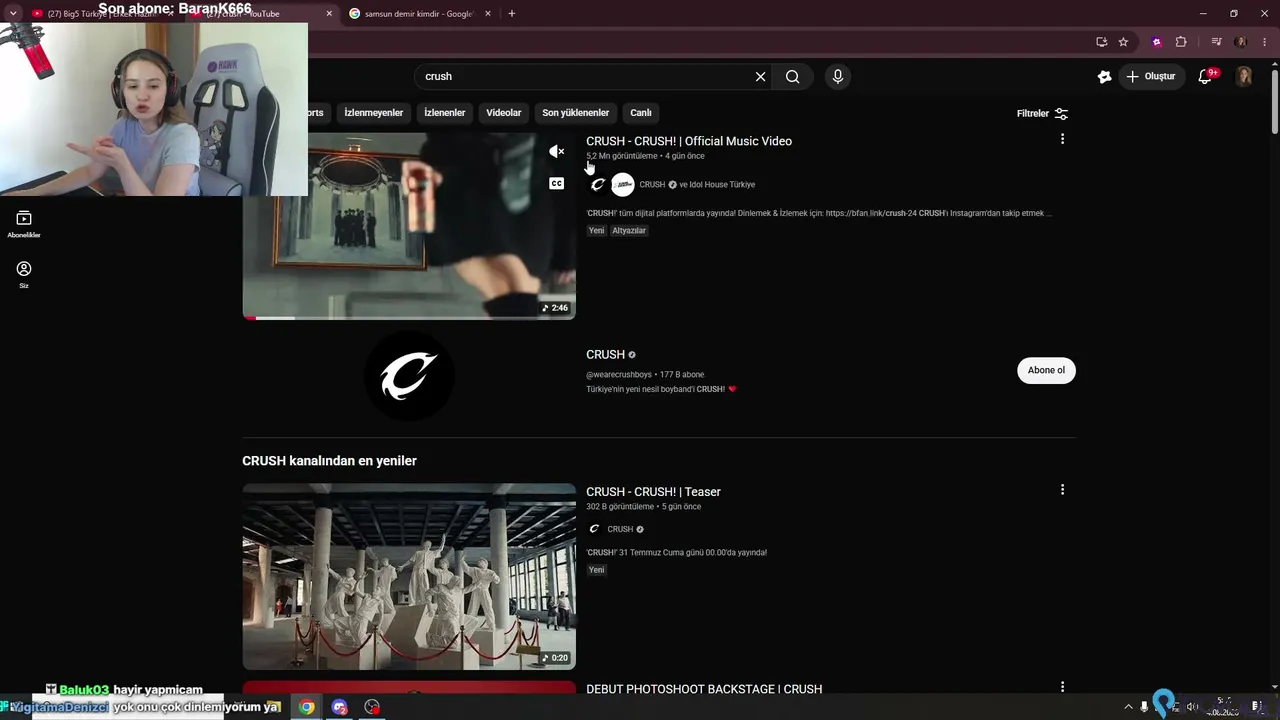The width and height of the screenshot is (1280, 720).
Task: Click the purple extension icon in Chrome toolbar
Action: point(1157,42)
